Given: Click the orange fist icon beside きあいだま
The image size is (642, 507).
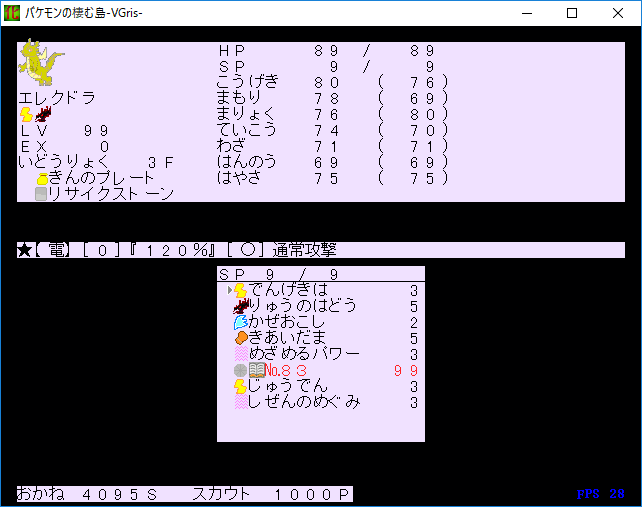Looking at the screenshot, I should coord(242,338).
